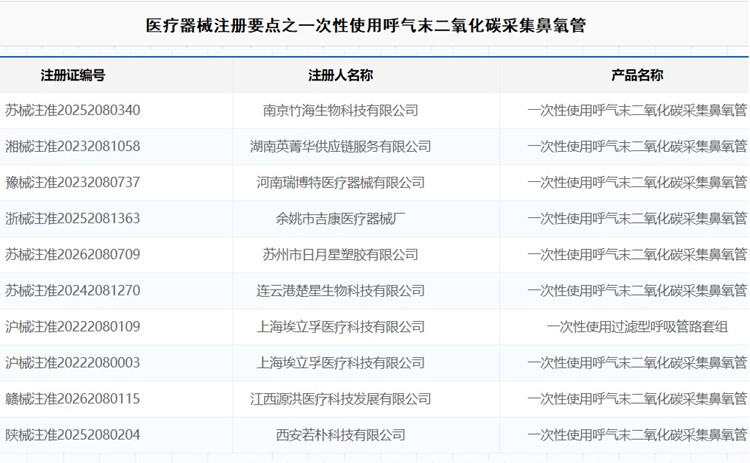Click 上海埃立孚医疗科技有限公司 in the 沪械注准20222080109 row
The width and height of the screenshot is (750, 463).
click(340, 327)
